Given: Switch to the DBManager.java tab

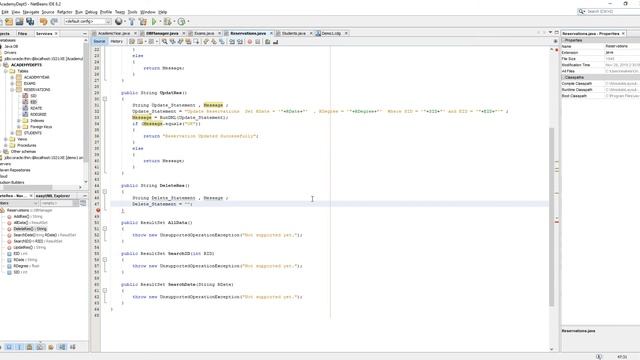Looking at the screenshot, I should 162,33.
